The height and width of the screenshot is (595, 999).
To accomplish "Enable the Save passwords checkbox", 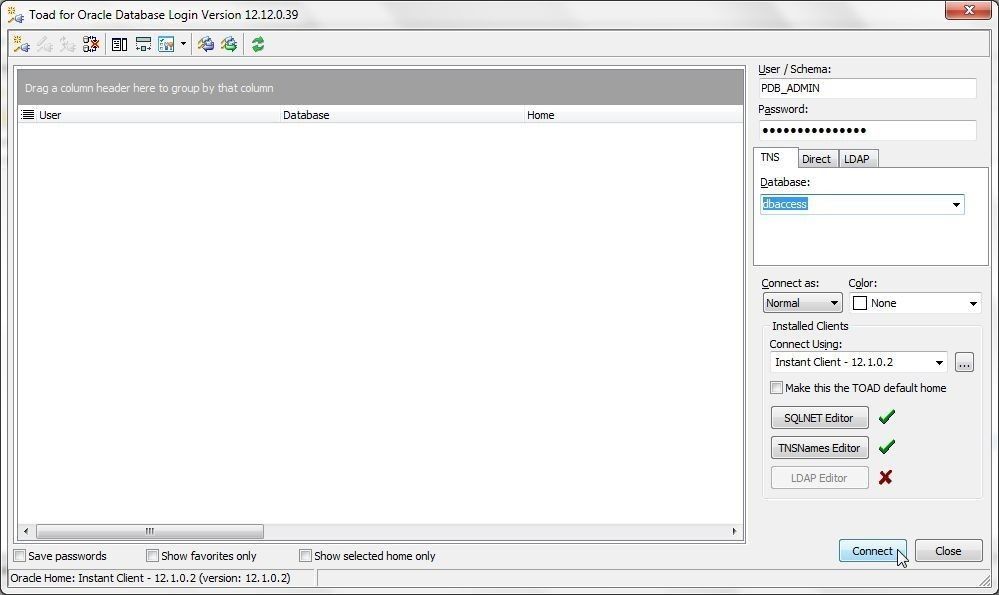I will [x=20, y=556].
